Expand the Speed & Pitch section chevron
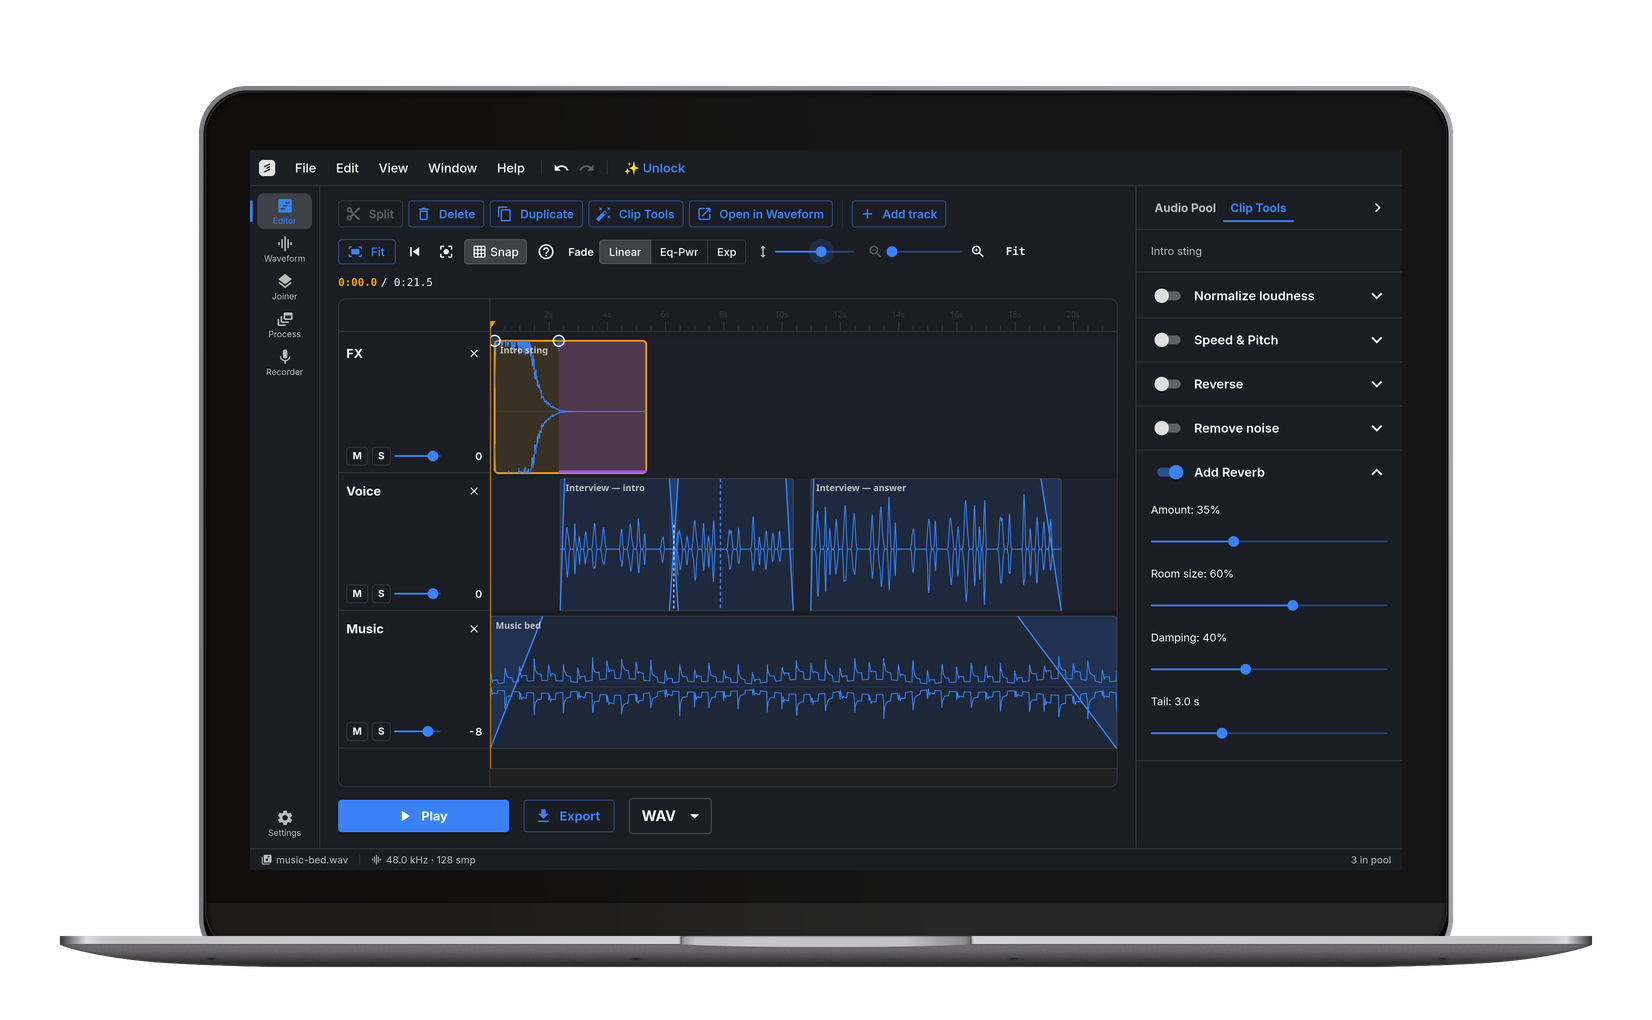This screenshot has height=1020, width=1652. pyautogui.click(x=1377, y=340)
